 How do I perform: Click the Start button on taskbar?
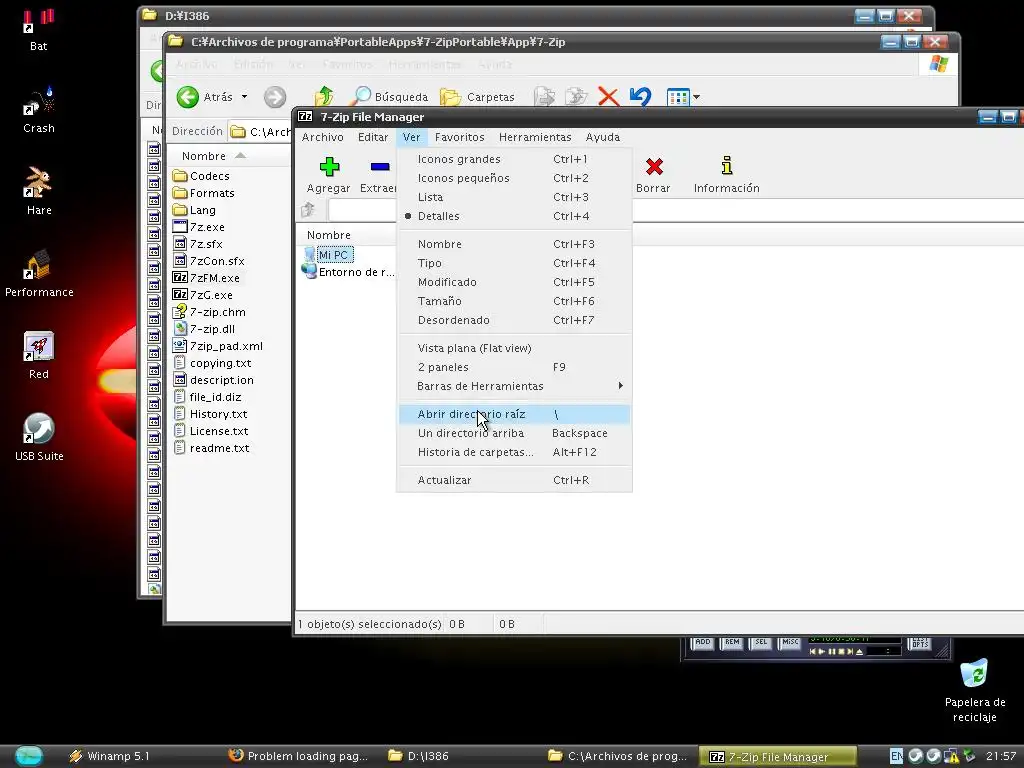29,756
